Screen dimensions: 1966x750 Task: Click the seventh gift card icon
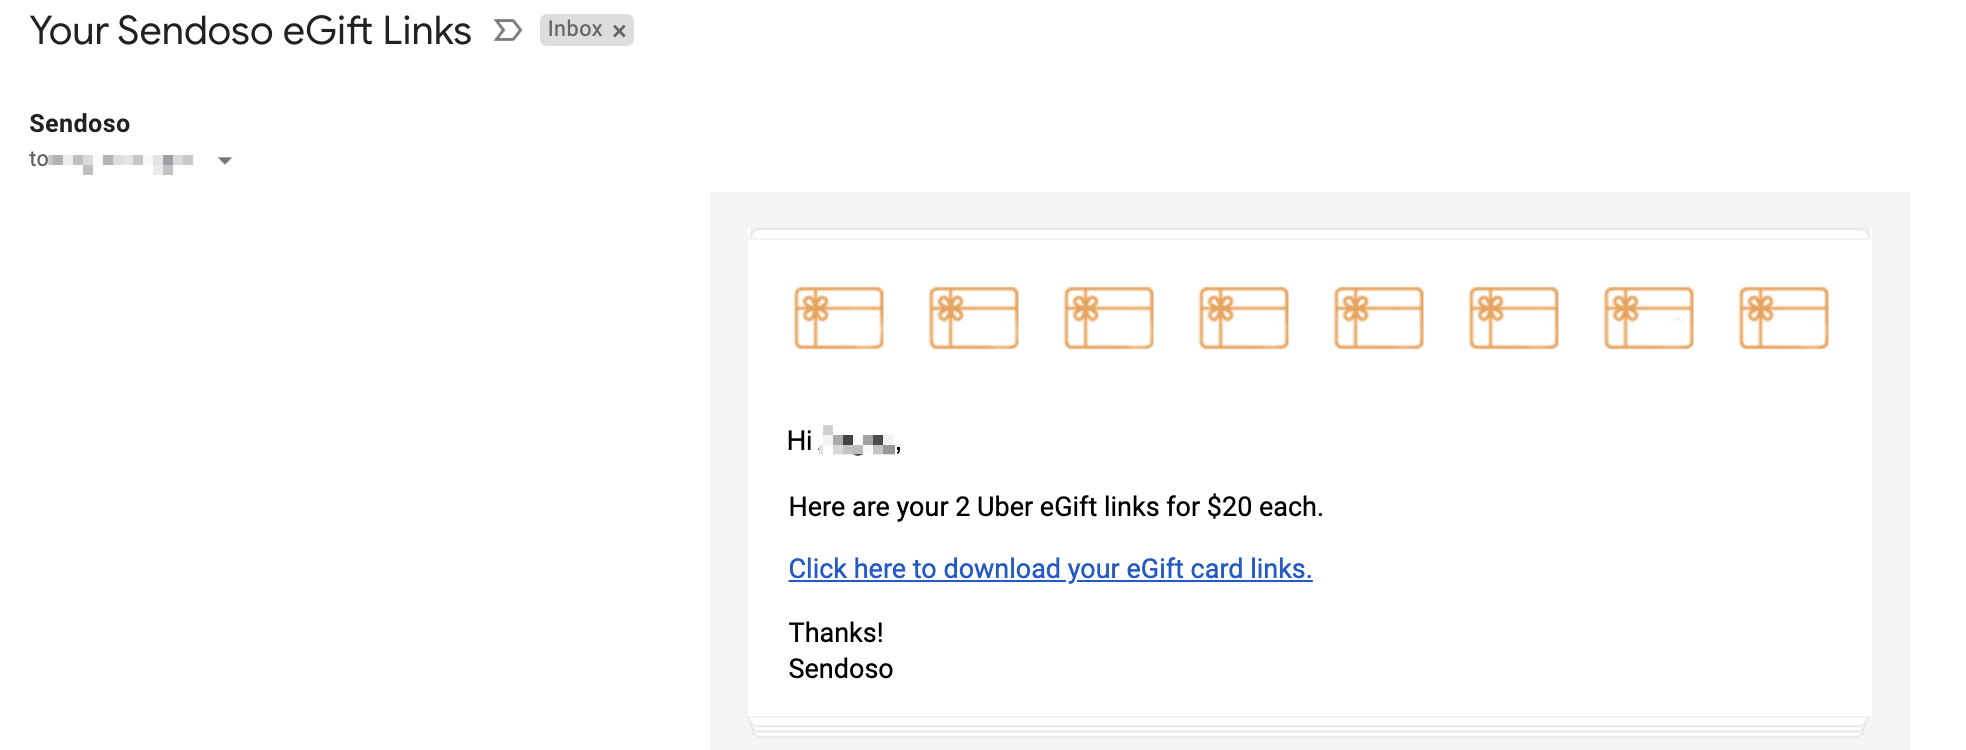coord(1648,318)
